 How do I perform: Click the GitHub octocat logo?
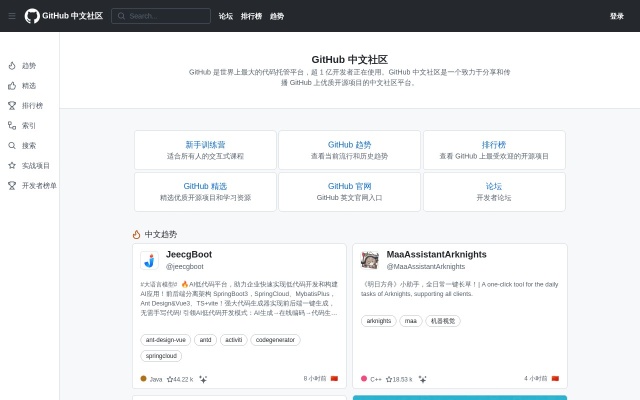click(32, 16)
